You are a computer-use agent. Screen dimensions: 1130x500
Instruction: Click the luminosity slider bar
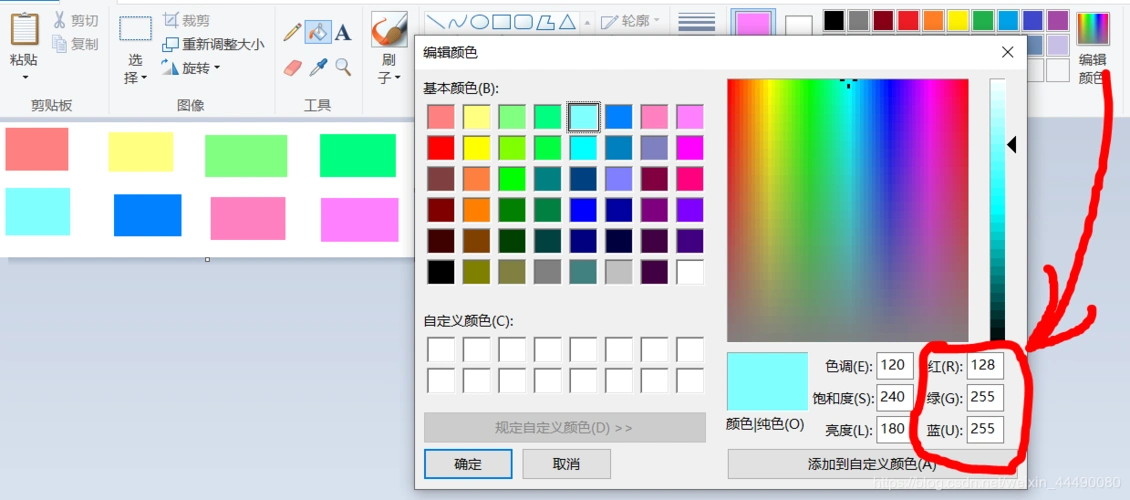click(997, 210)
